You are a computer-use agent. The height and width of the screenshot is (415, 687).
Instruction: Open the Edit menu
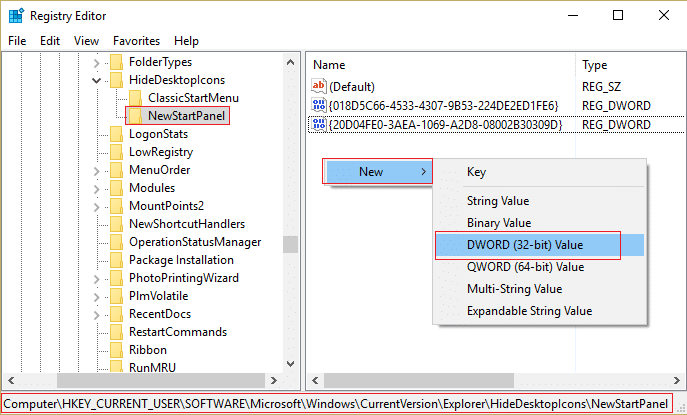(x=50, y=41)
